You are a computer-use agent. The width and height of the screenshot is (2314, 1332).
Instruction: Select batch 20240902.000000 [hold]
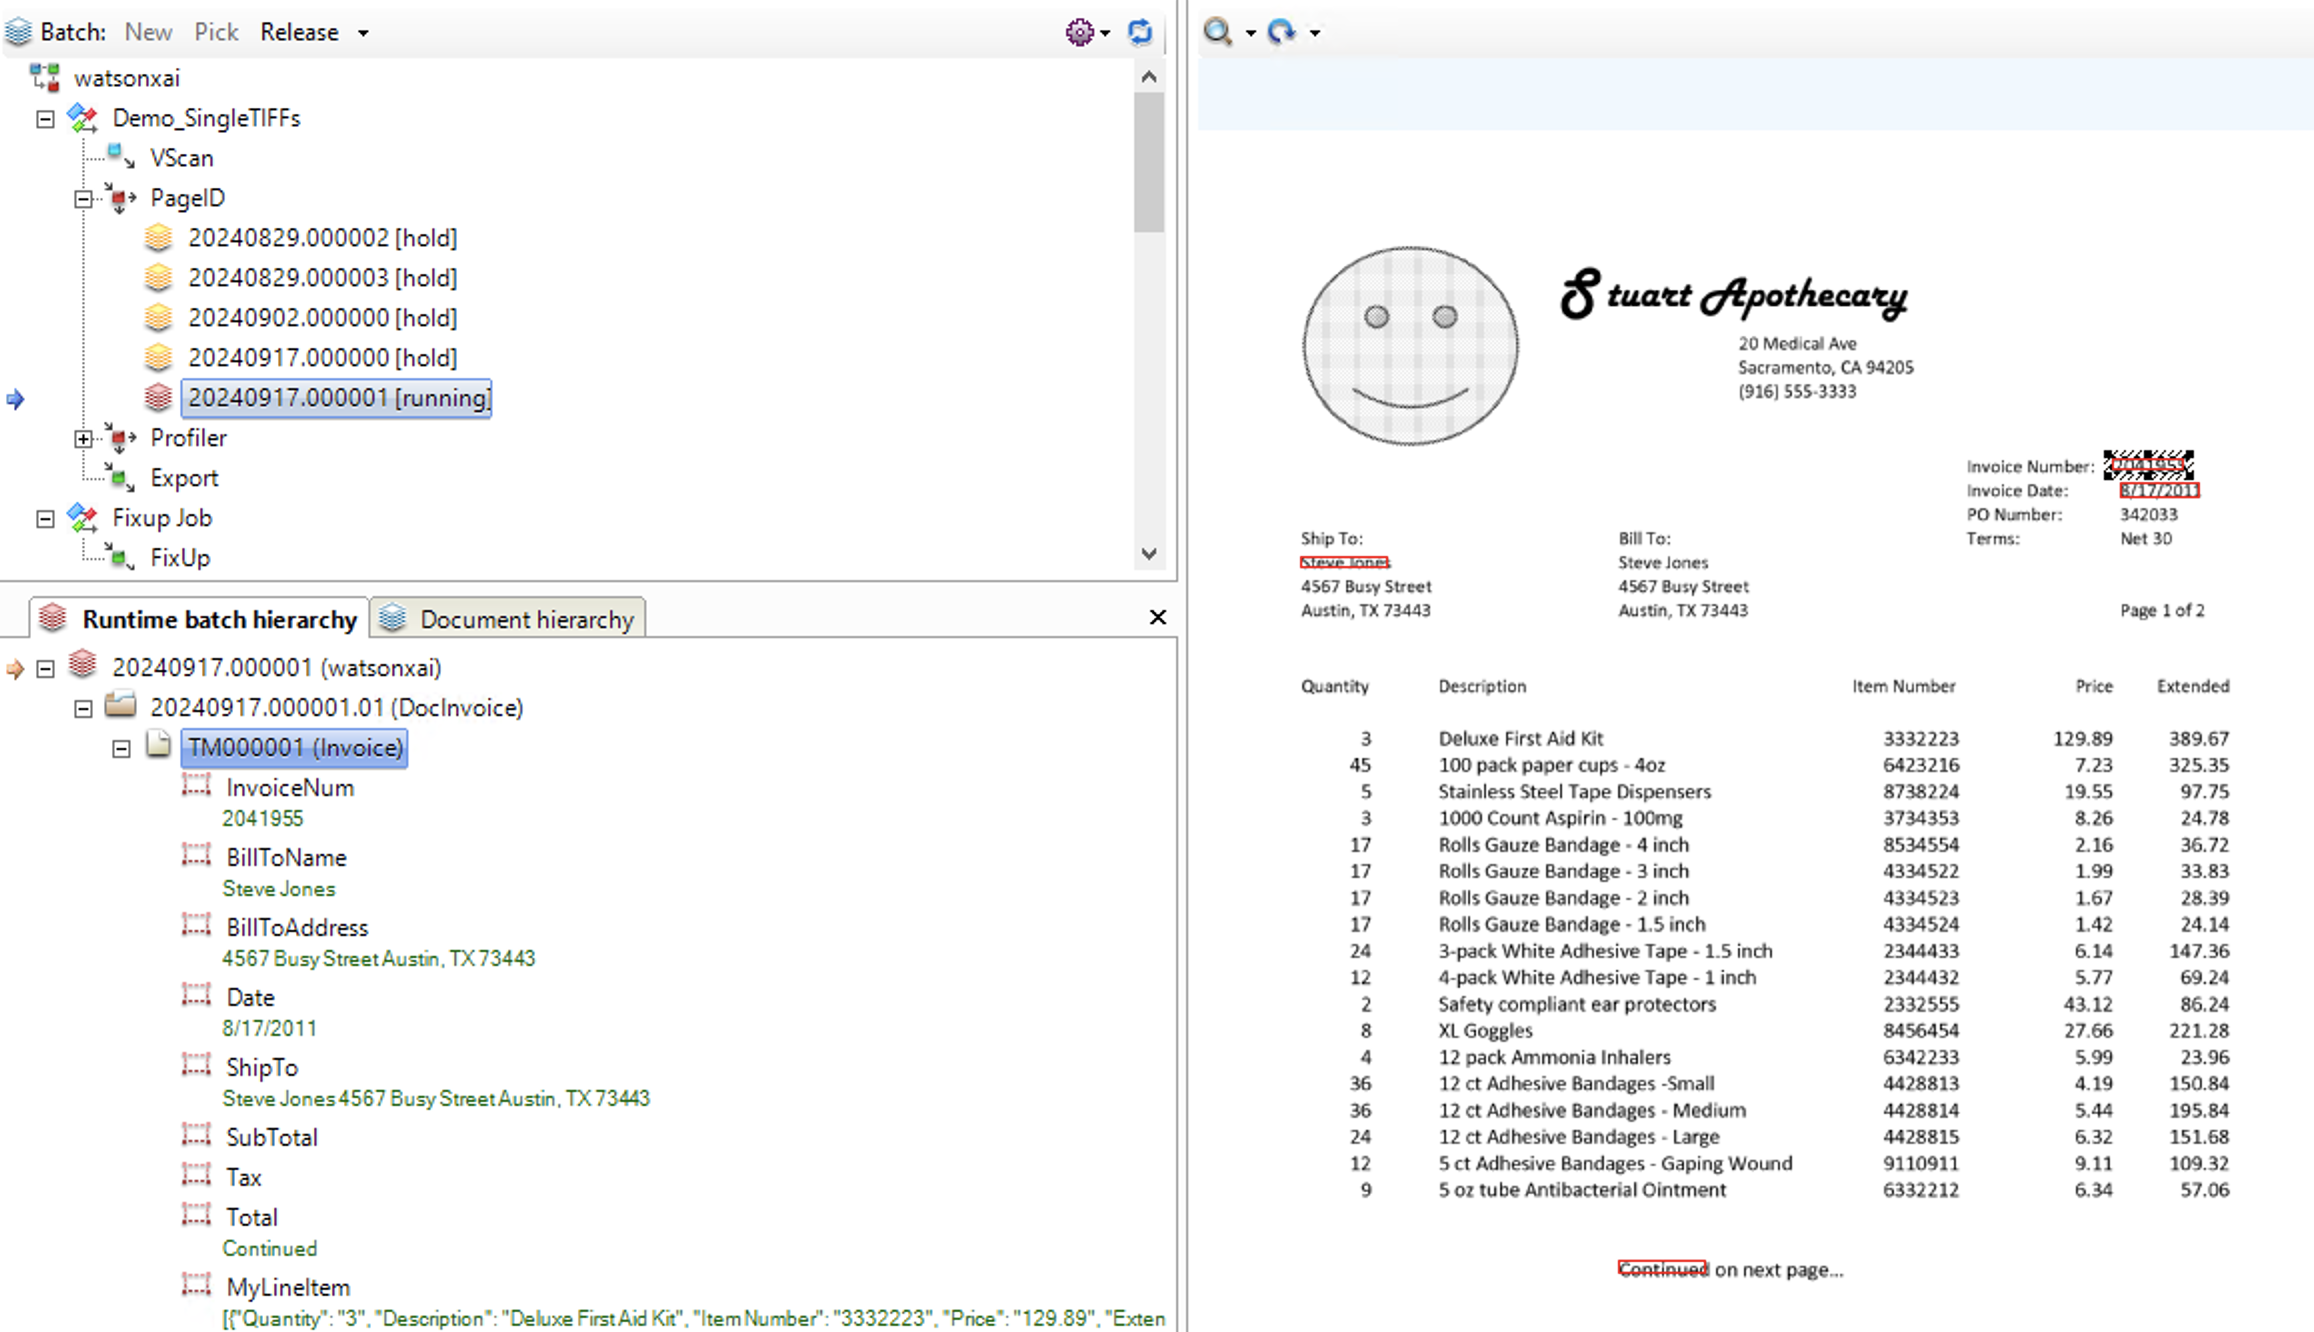click(x=322, y=318)
